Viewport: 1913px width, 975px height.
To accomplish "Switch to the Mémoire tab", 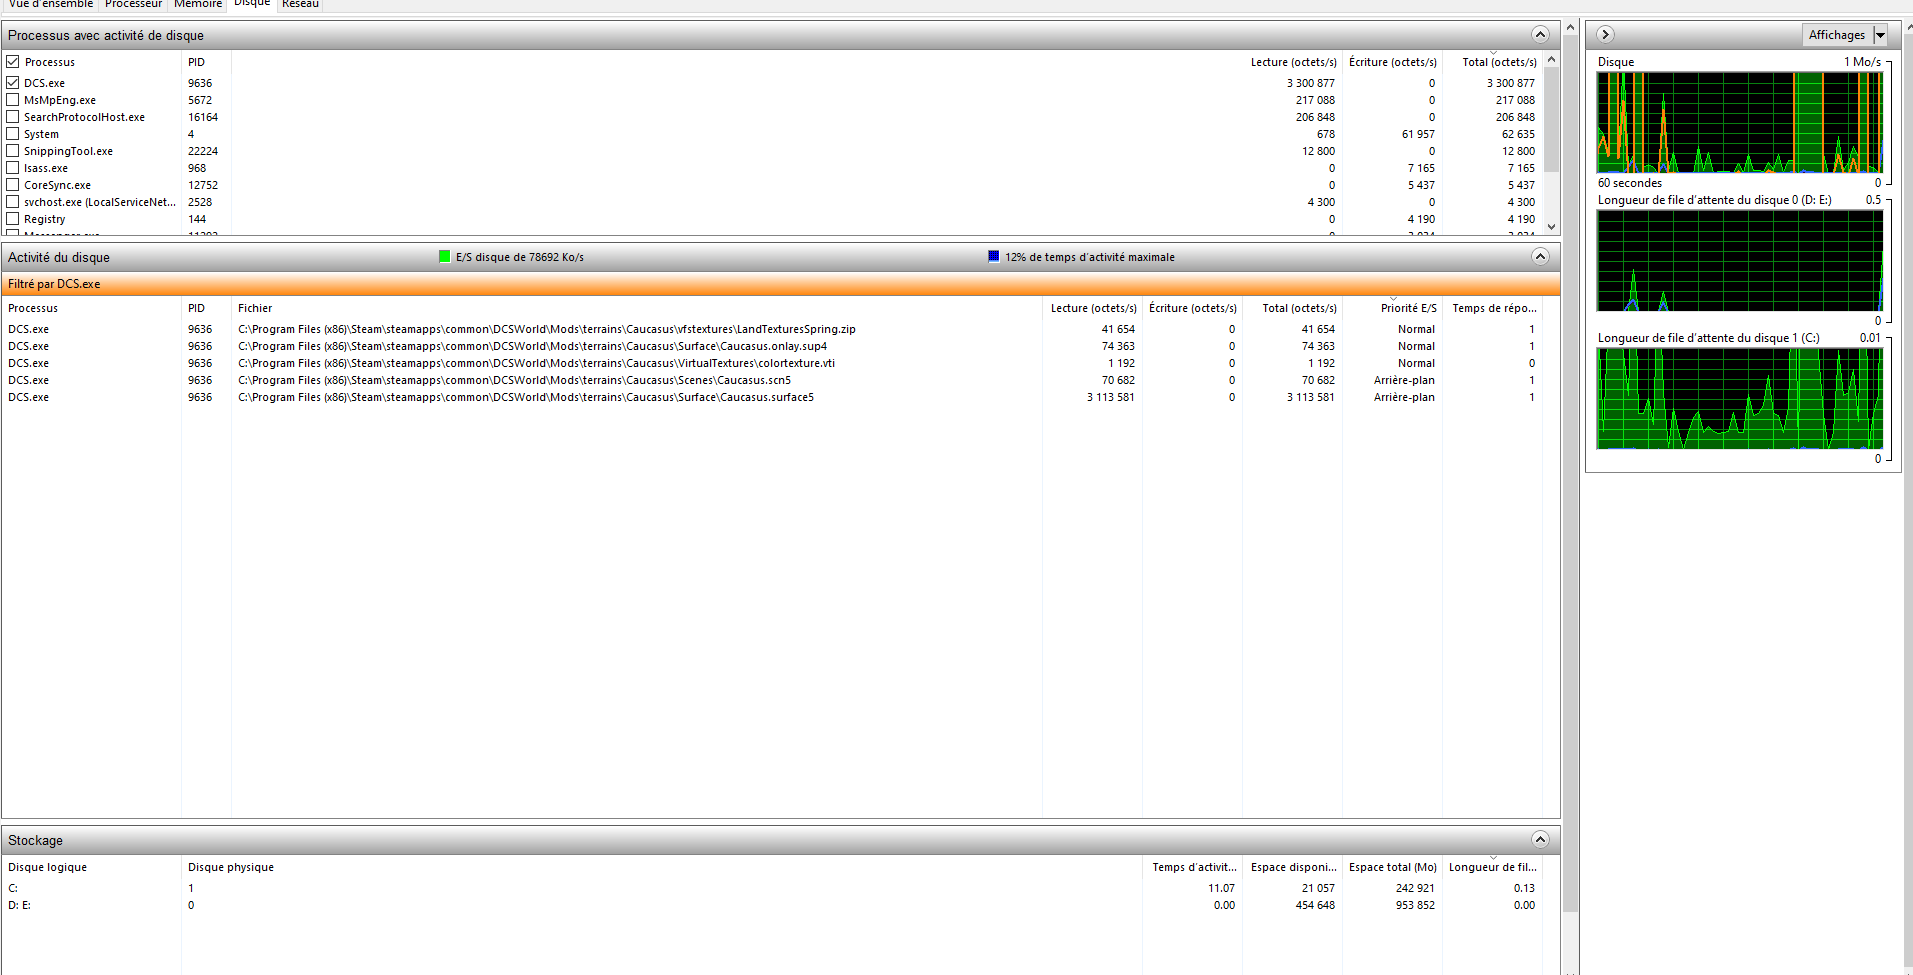I will click(x=198, y=4).
